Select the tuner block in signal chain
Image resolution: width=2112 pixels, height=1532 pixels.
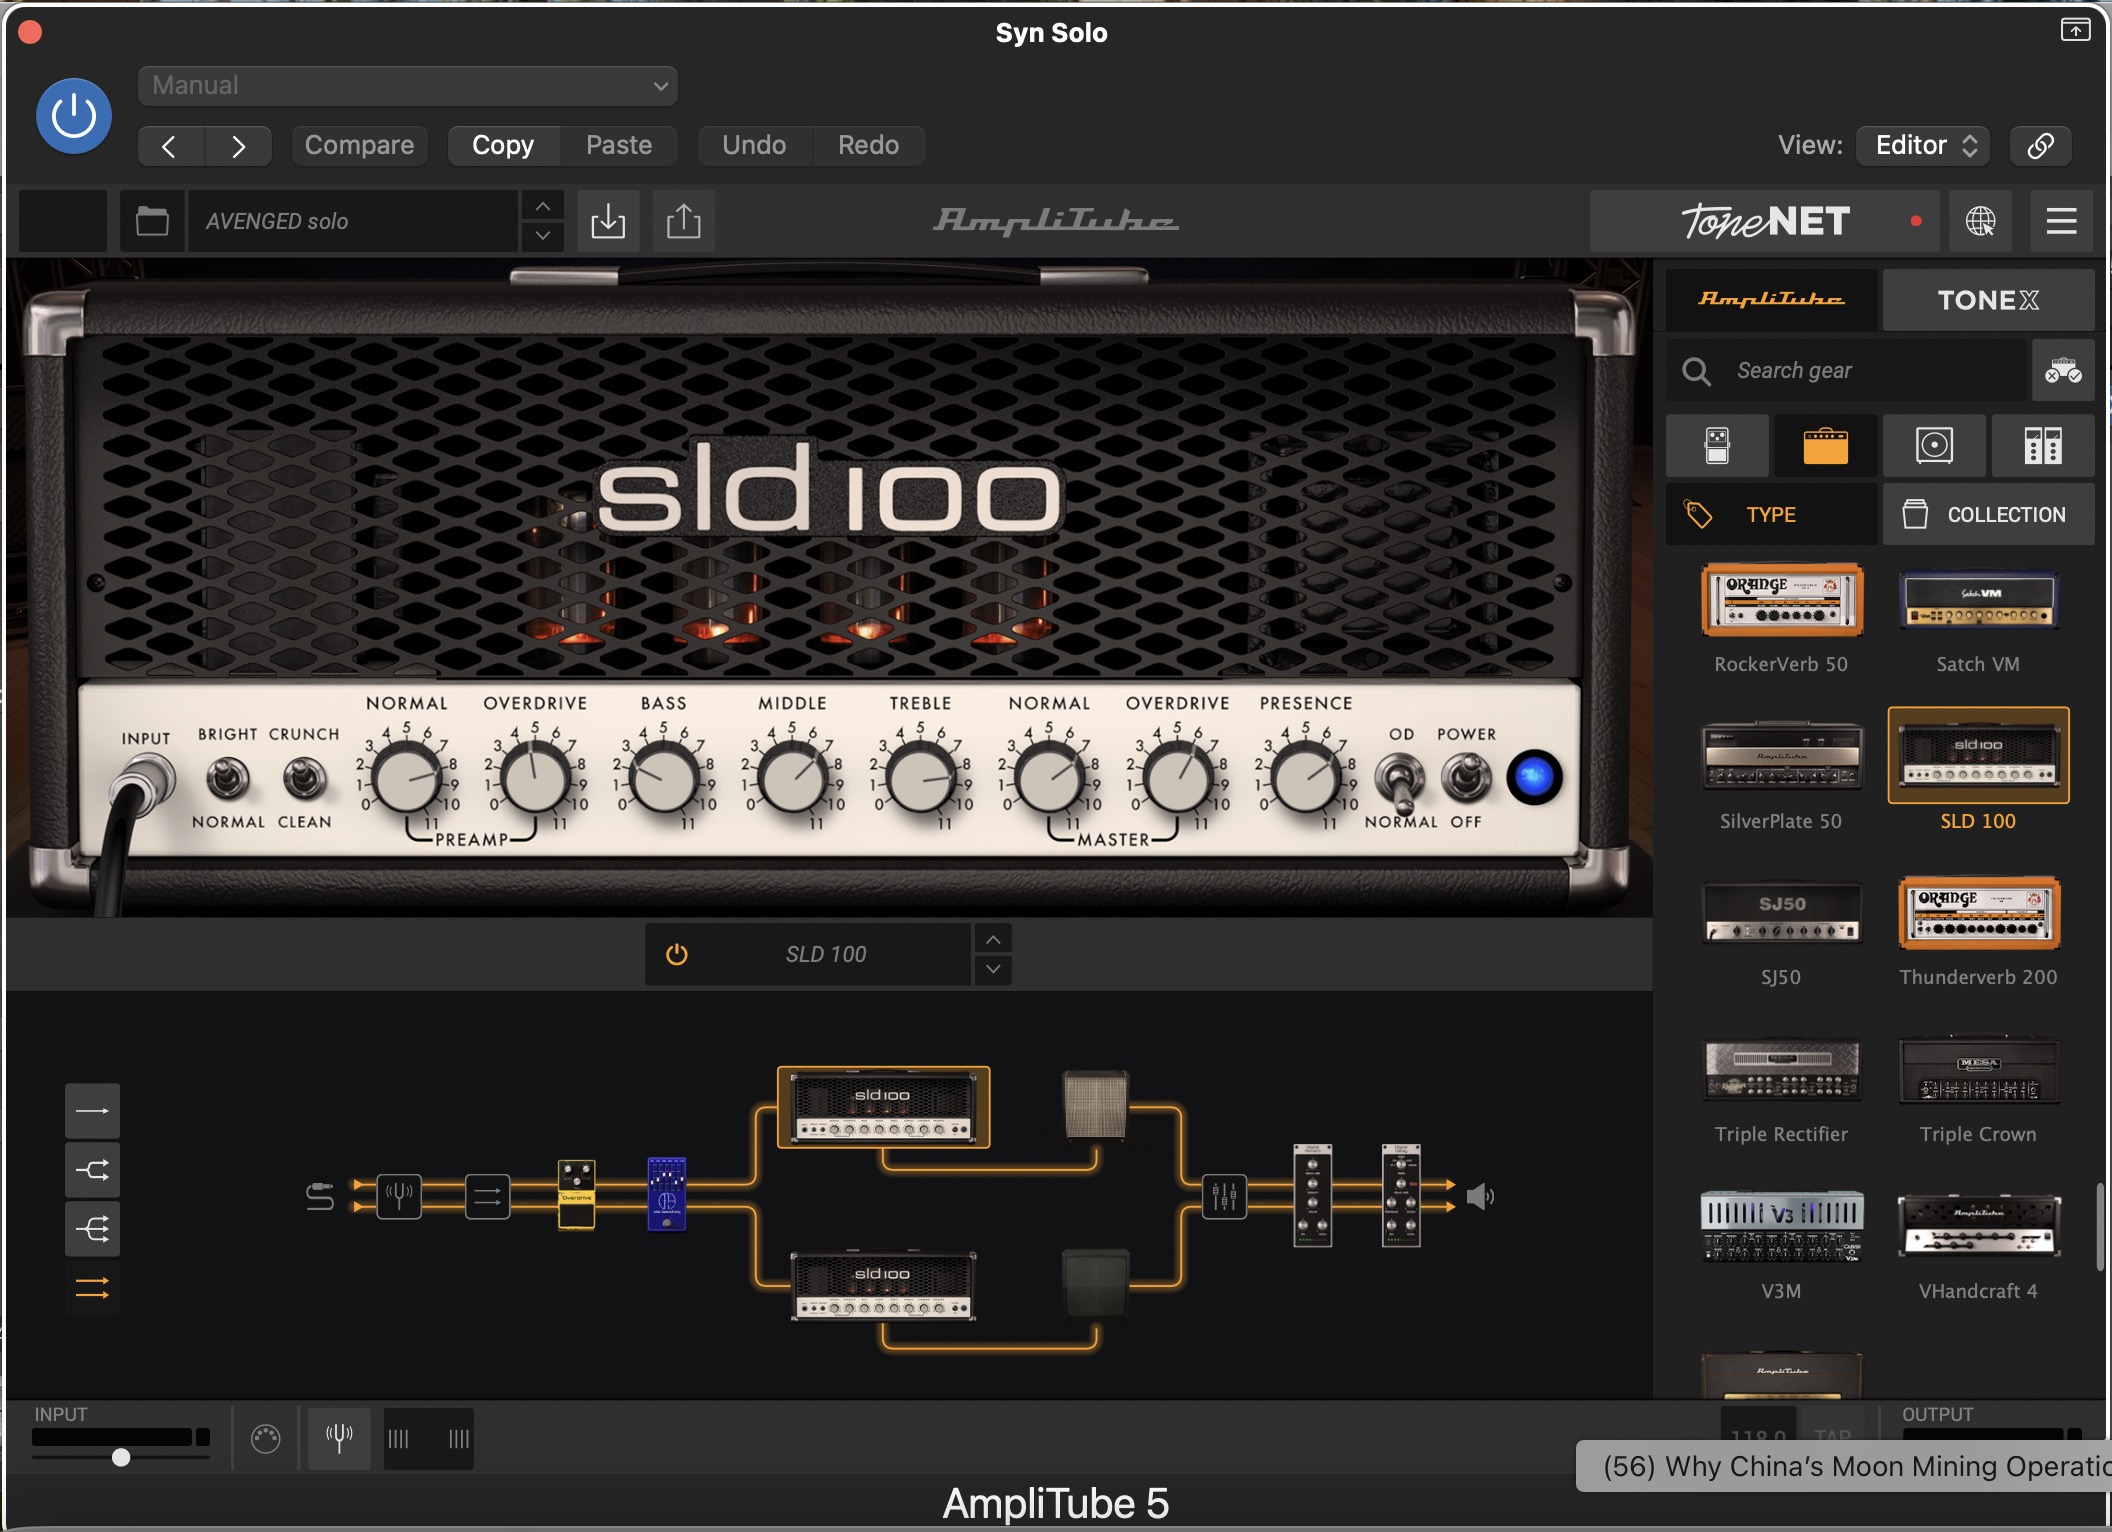click(x=399, y=1196)
